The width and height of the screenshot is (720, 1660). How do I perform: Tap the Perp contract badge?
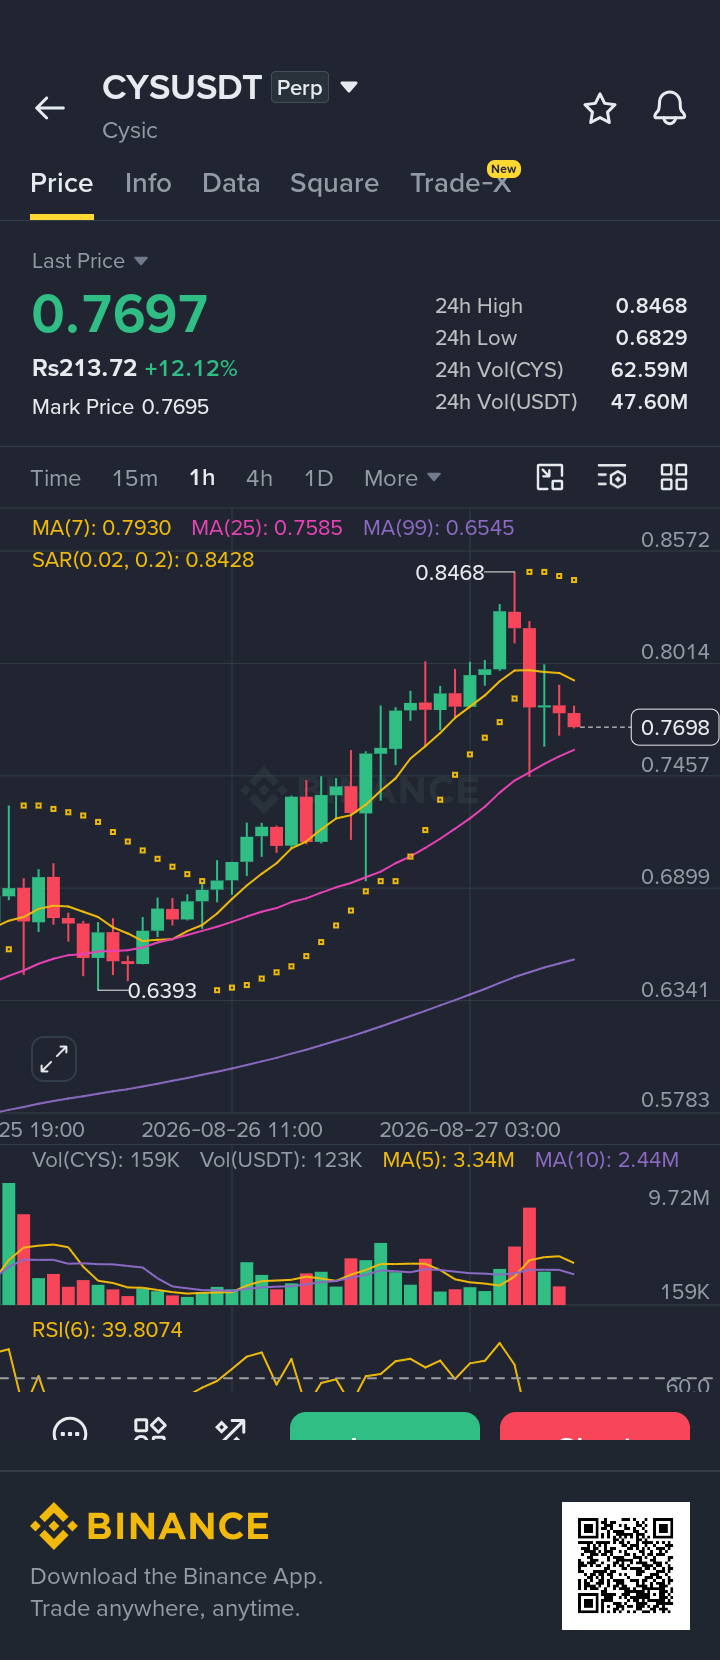coord(300,88)
